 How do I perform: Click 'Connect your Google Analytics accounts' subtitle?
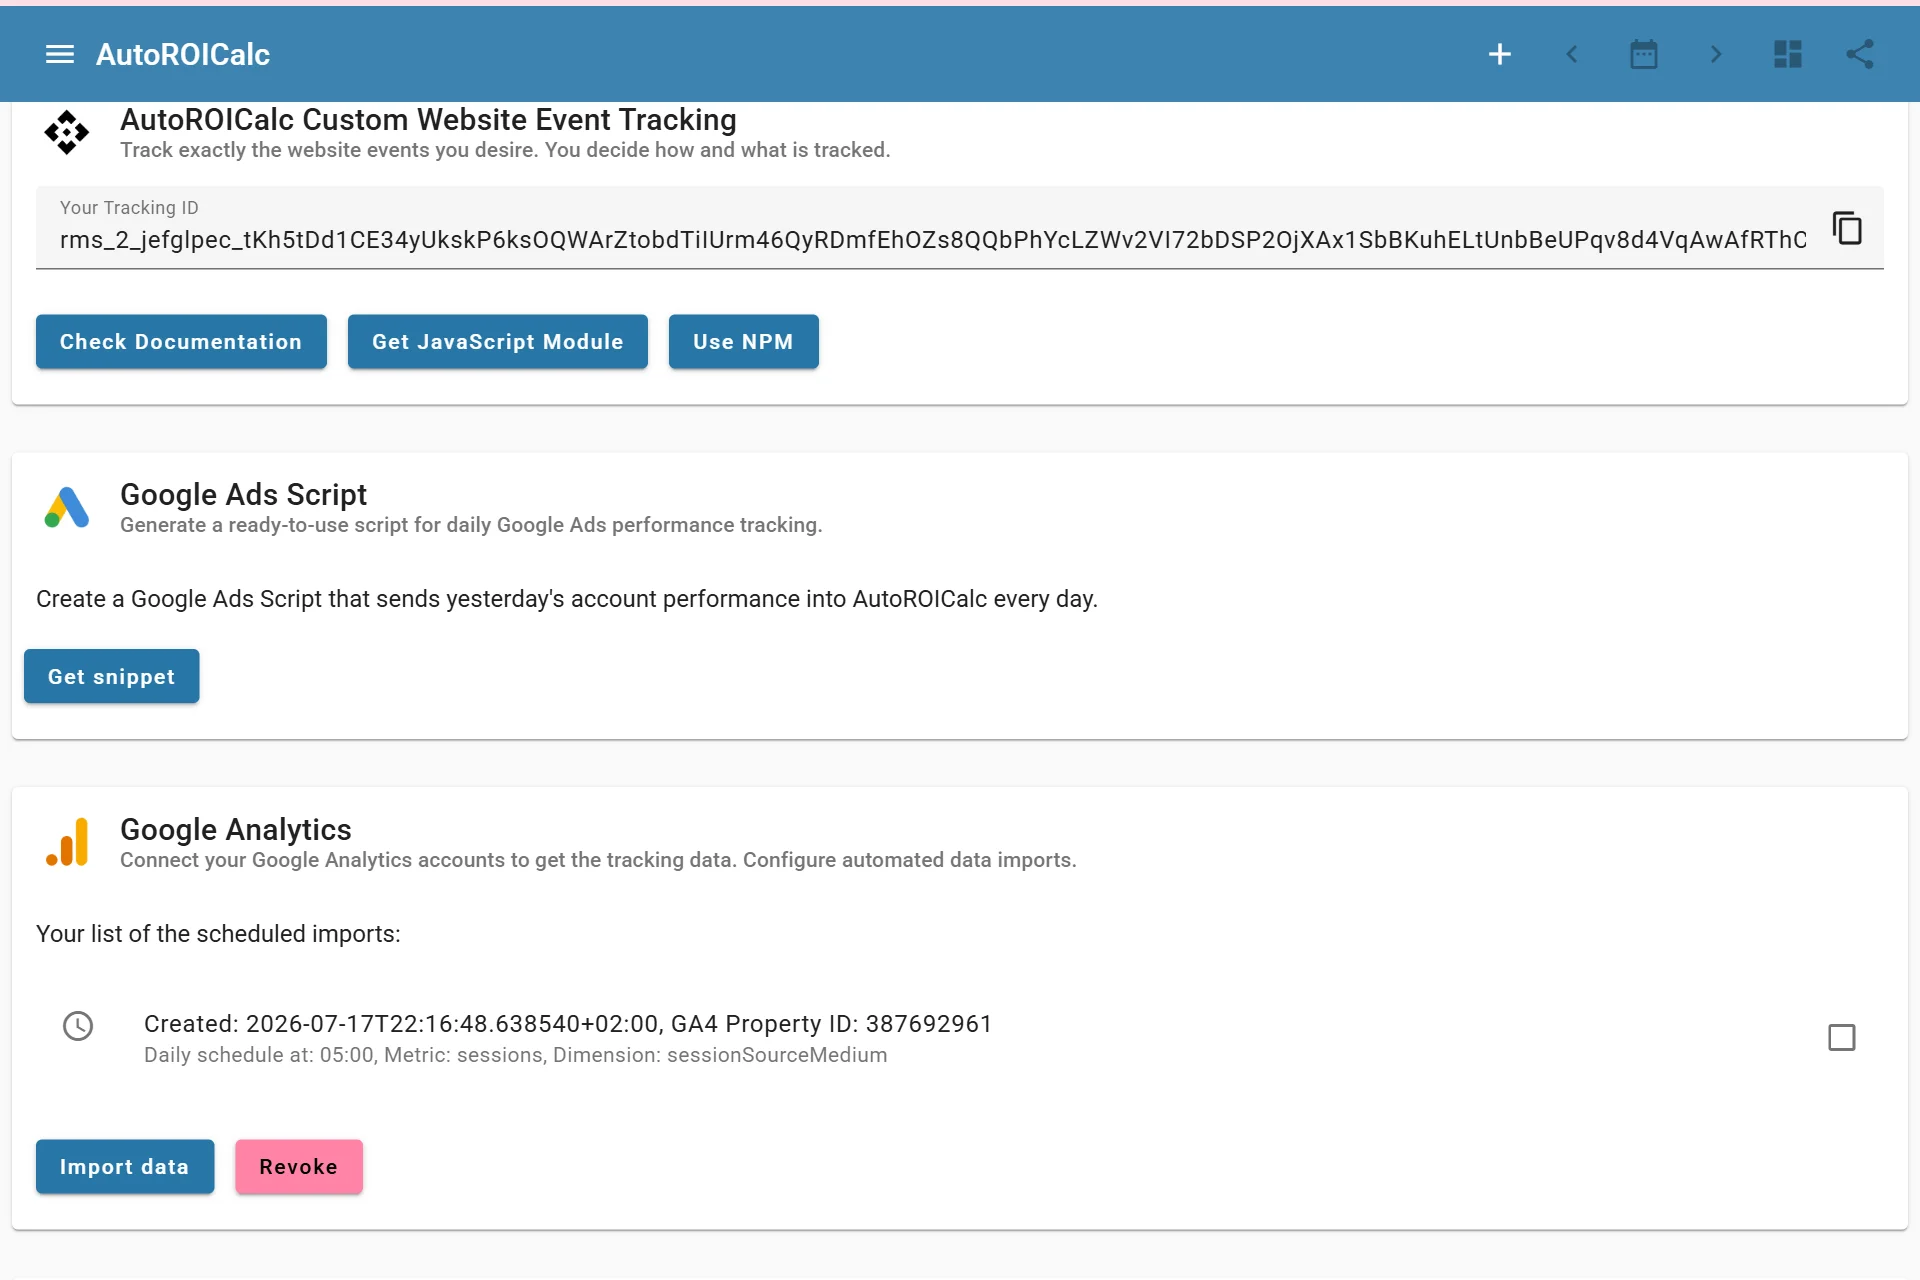point(598,860)
